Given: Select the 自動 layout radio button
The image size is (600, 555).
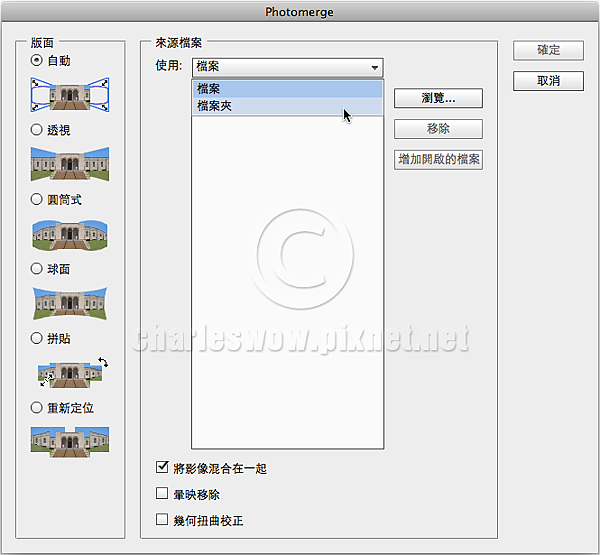Looking at the screenshot, I should click(x=36, y=60).
